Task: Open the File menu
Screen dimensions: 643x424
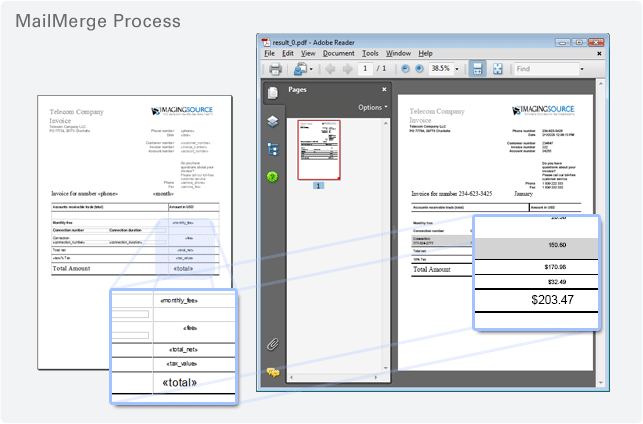Action: (x=269, y=53)
